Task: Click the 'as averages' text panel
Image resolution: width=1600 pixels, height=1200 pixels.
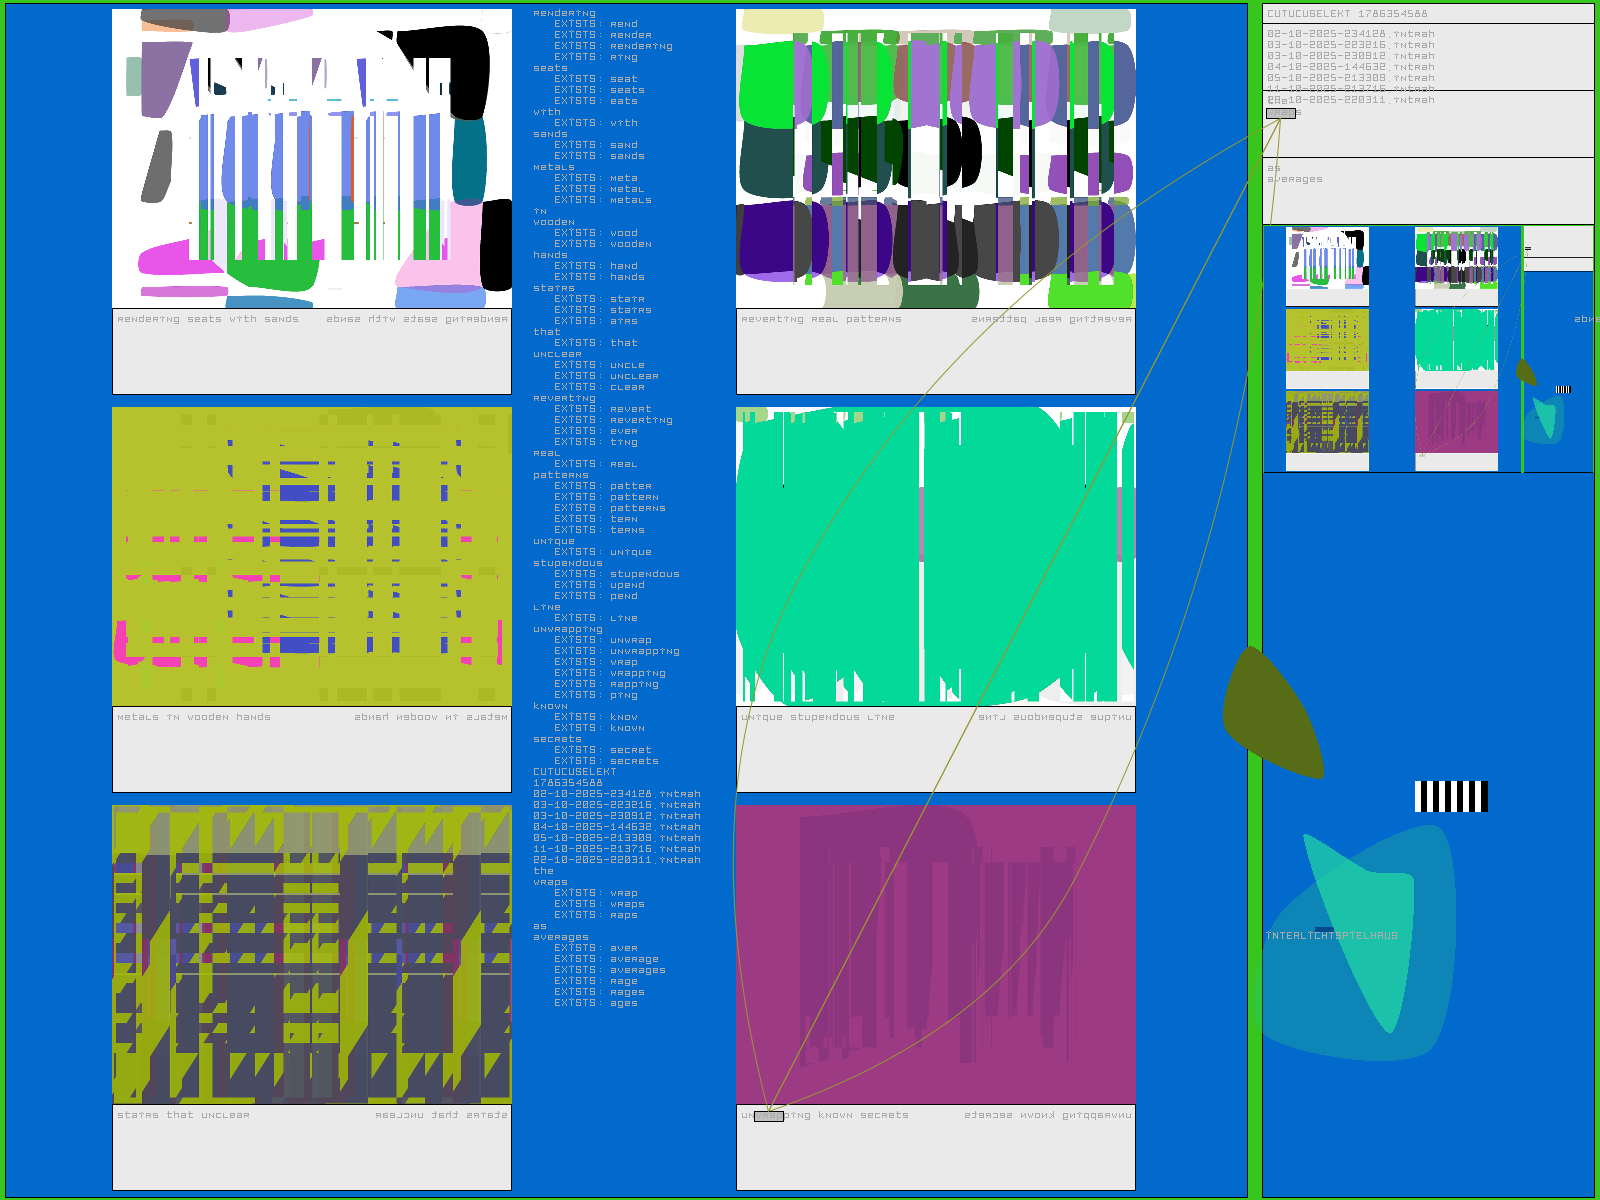Action: click(1427, 190)
